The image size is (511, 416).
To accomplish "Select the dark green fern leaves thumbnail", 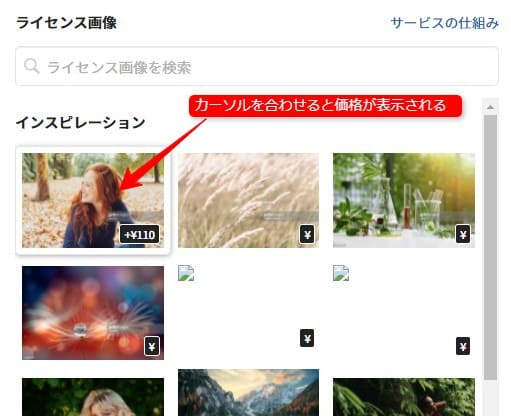I will coord(404,397).
